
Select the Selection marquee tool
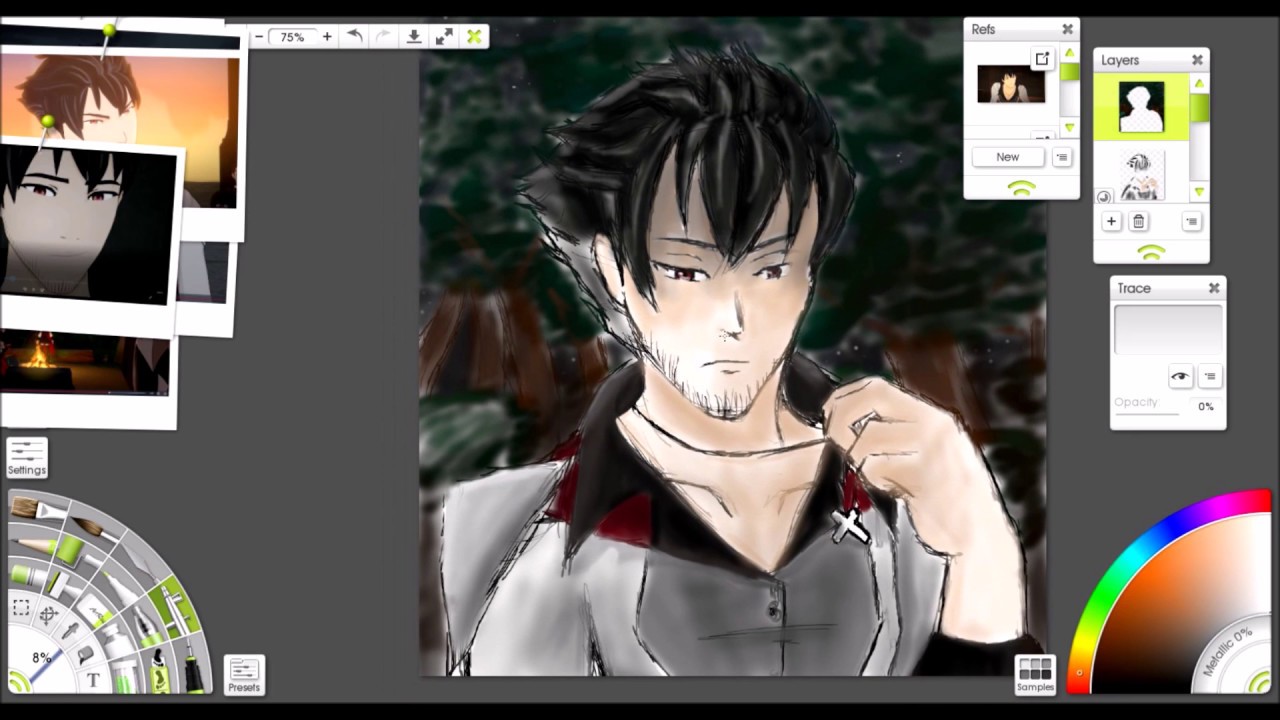[x=21, y=607]
